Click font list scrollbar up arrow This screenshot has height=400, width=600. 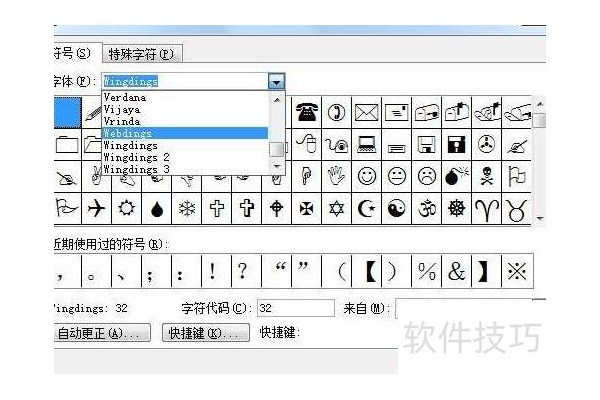pyautogui.click(x=277, y=100)
